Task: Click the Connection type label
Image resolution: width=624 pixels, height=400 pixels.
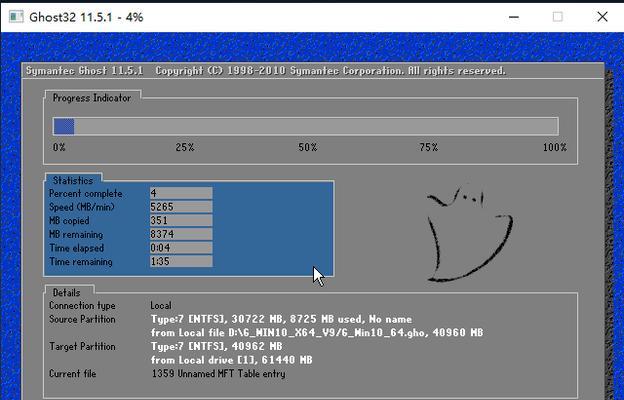Action: coord(82,306)
